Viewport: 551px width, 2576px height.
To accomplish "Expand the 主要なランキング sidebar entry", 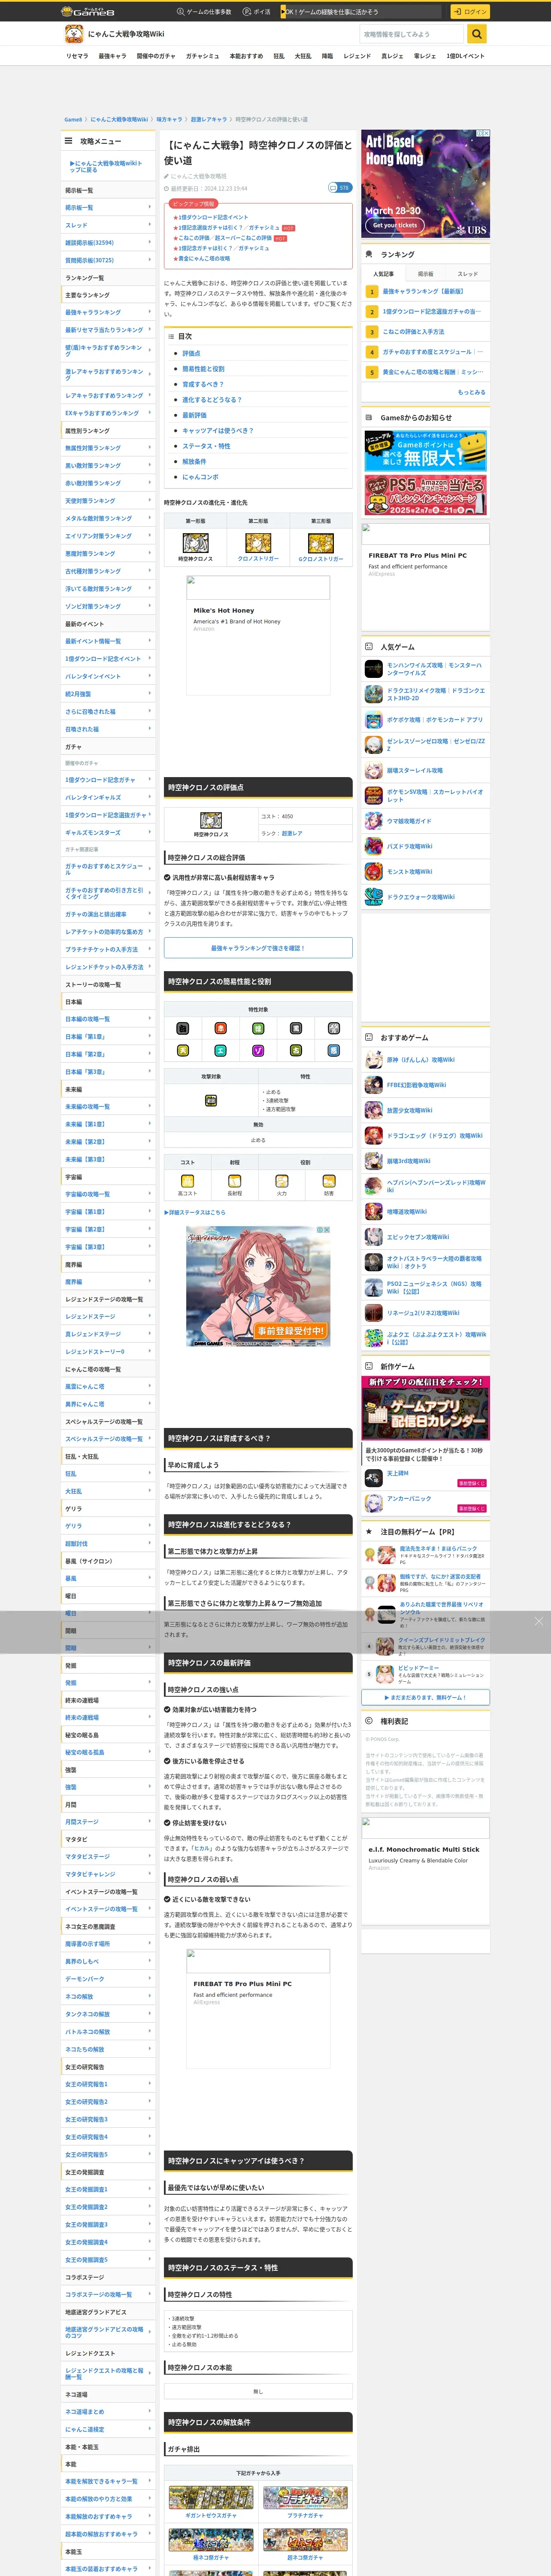I will (108, 295).
